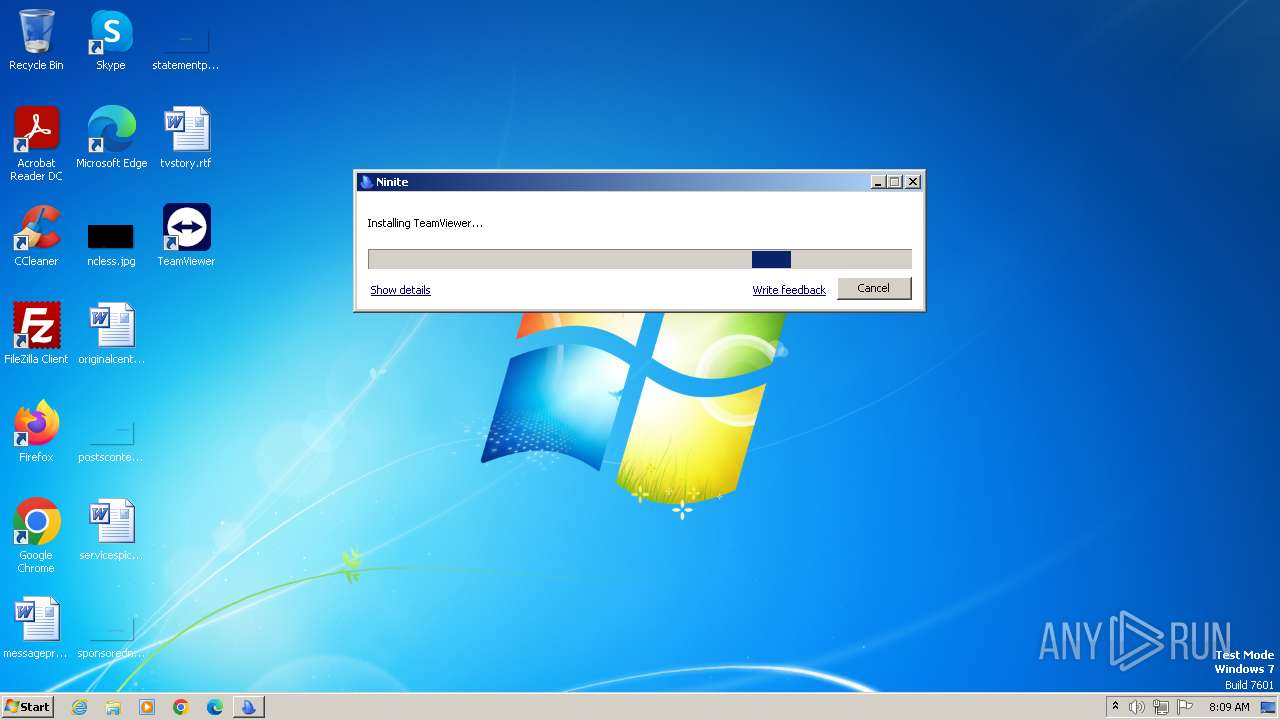This screenshot has width=1280, height=720.
Task: Click the Installing TeamViewer status text
Action: pyautogui.click(x=425, y=223)
